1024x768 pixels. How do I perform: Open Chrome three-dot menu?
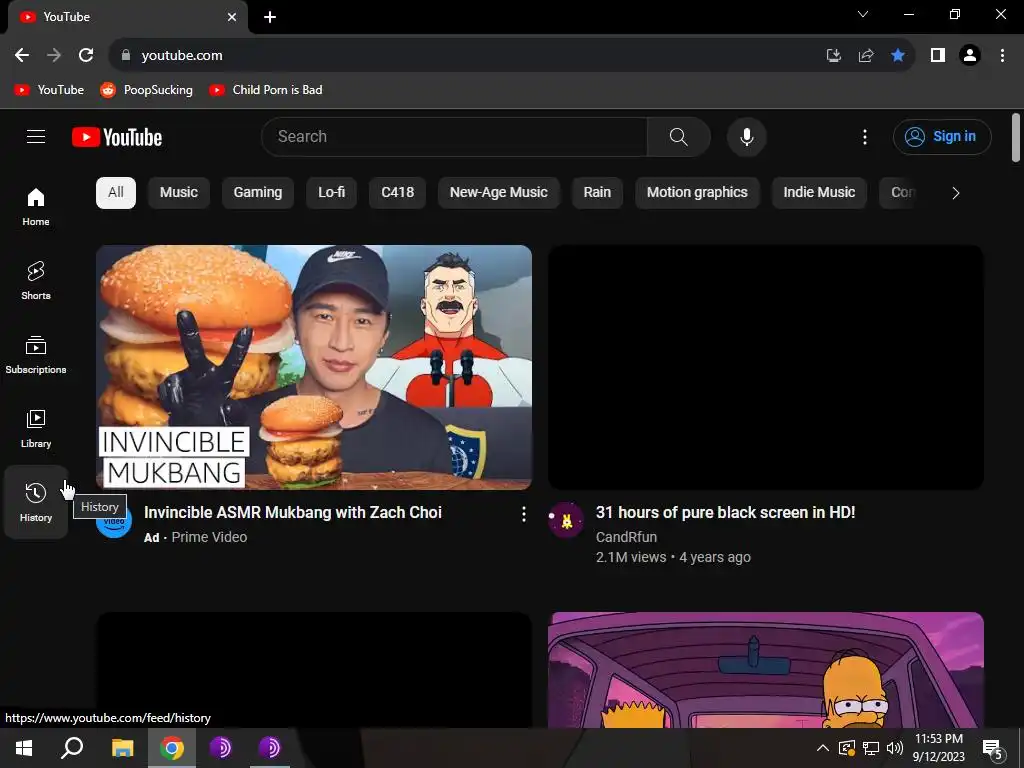(1002, 55)
